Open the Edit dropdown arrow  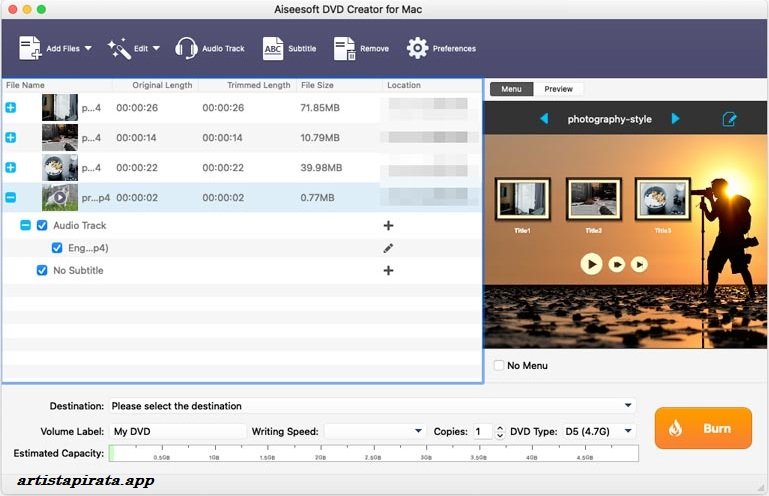pyautogui.click(x=156, y=48)
